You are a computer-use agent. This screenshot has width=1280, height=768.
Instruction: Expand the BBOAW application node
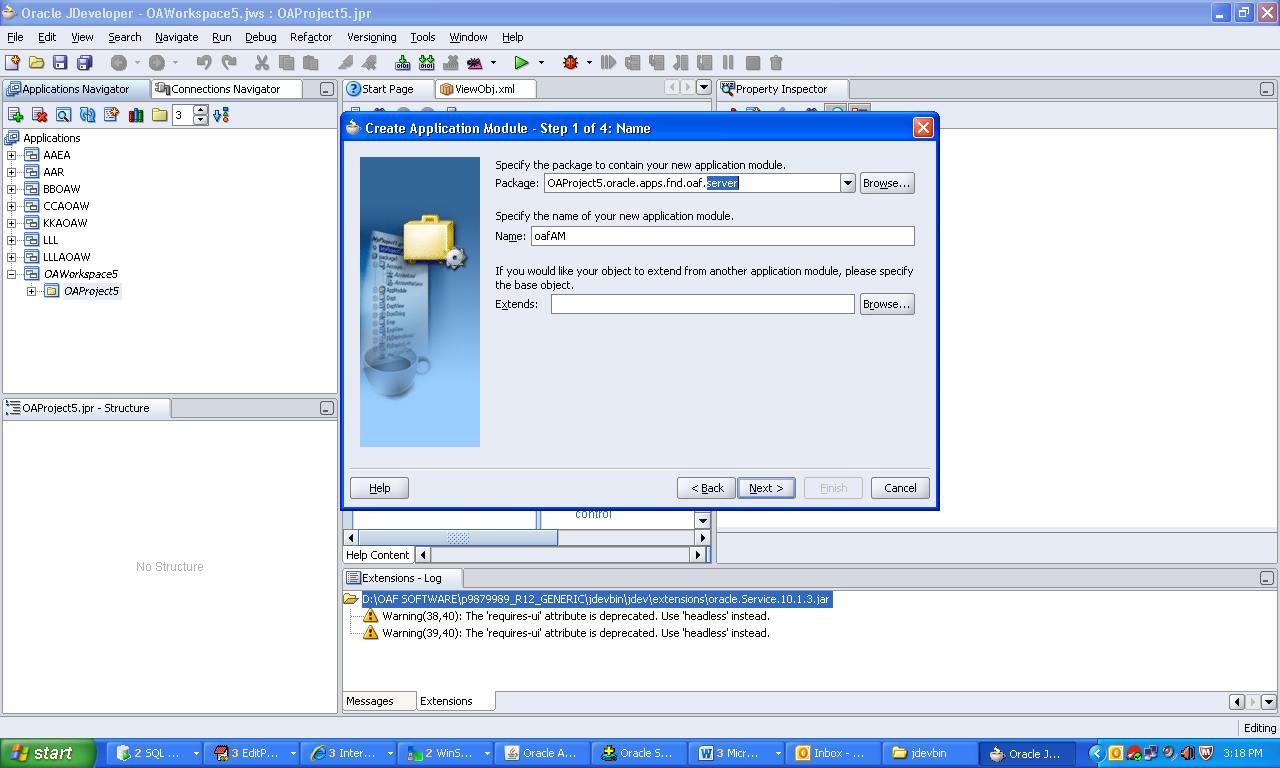12,189
